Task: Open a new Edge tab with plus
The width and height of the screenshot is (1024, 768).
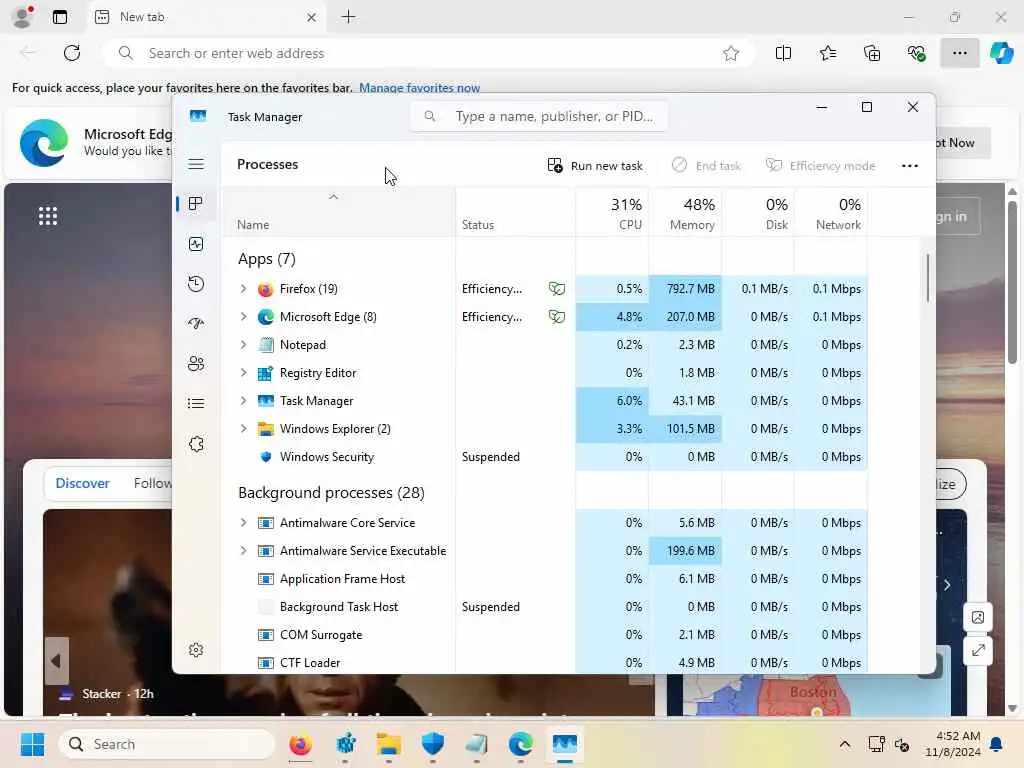Action: click(349, 17)
